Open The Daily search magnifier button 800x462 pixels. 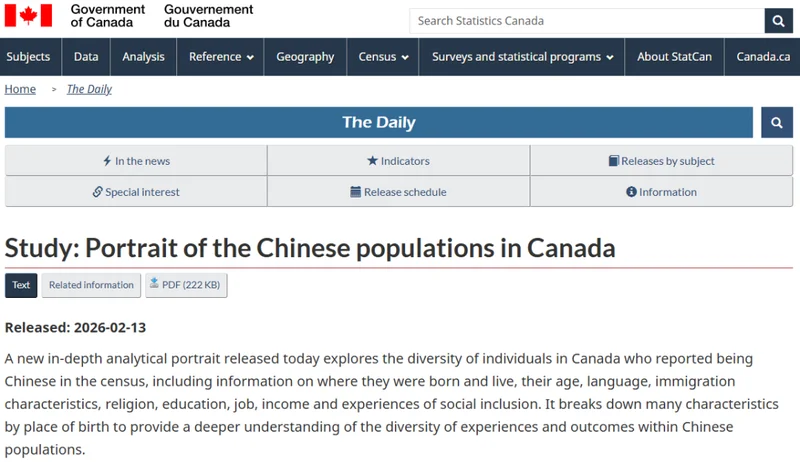click(776, 123)
